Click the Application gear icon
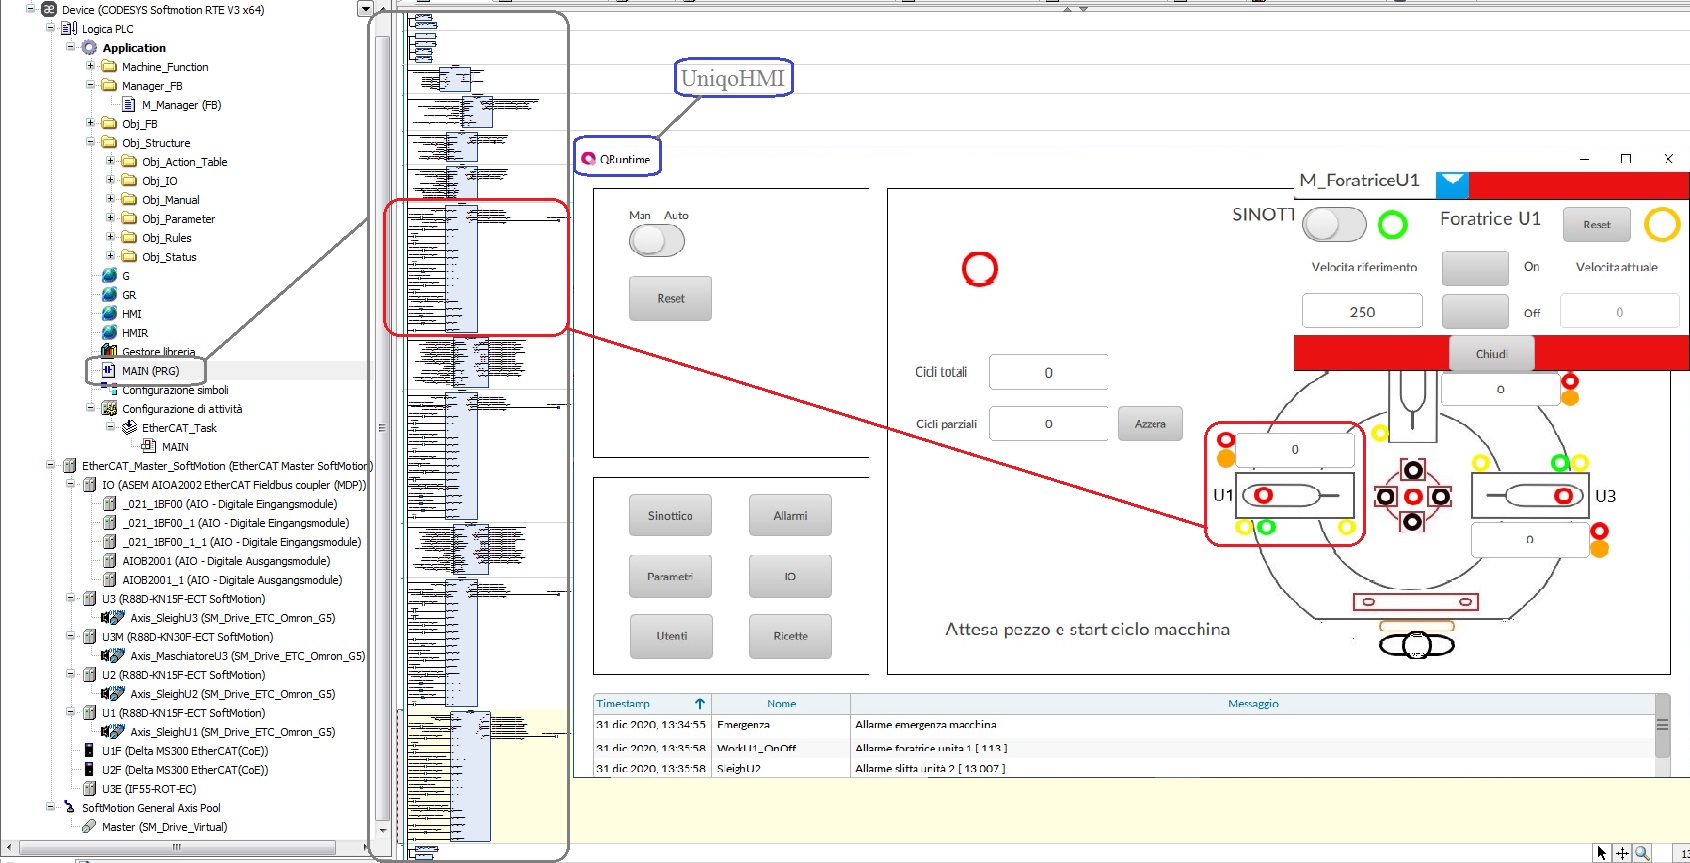 pyautogui.click(x=90, y=47)
